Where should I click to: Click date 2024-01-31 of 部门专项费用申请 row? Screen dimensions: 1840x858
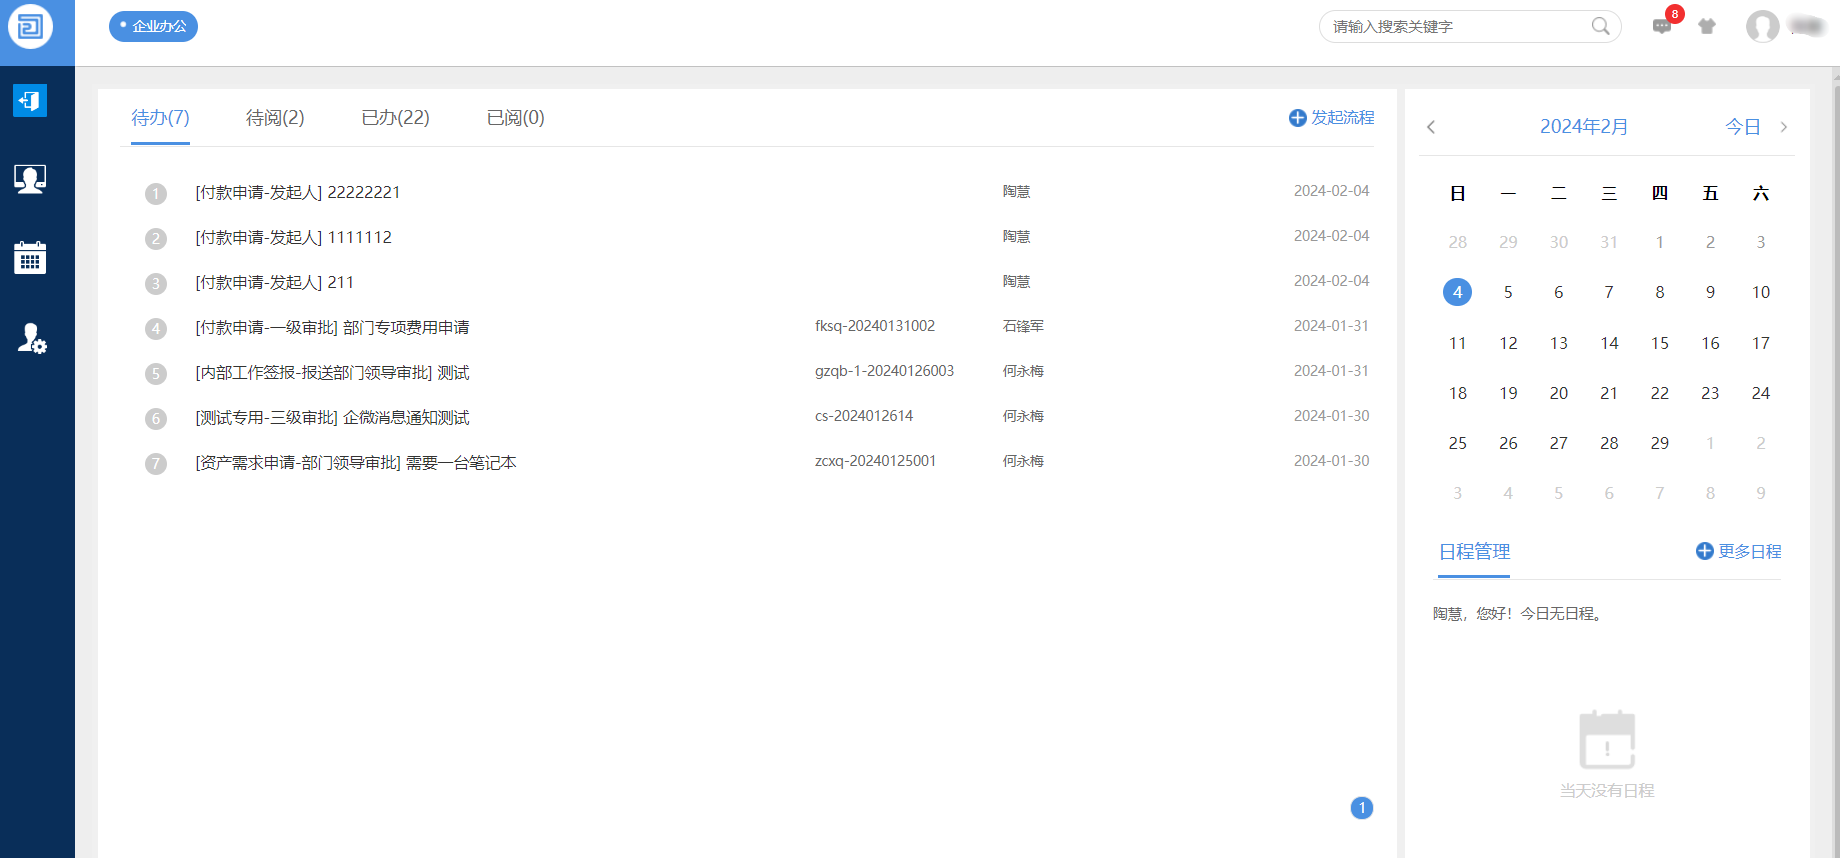tap(1332, 326)
